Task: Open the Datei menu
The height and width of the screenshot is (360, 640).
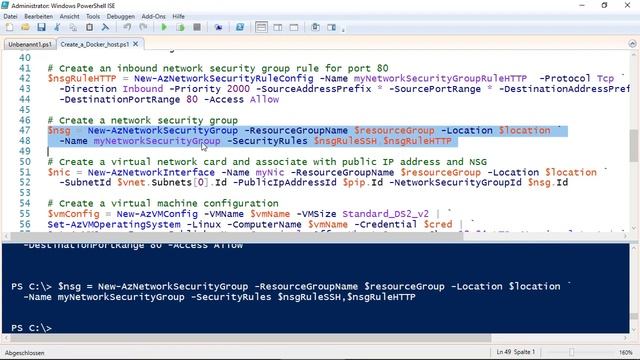Action: pos(10,16)
